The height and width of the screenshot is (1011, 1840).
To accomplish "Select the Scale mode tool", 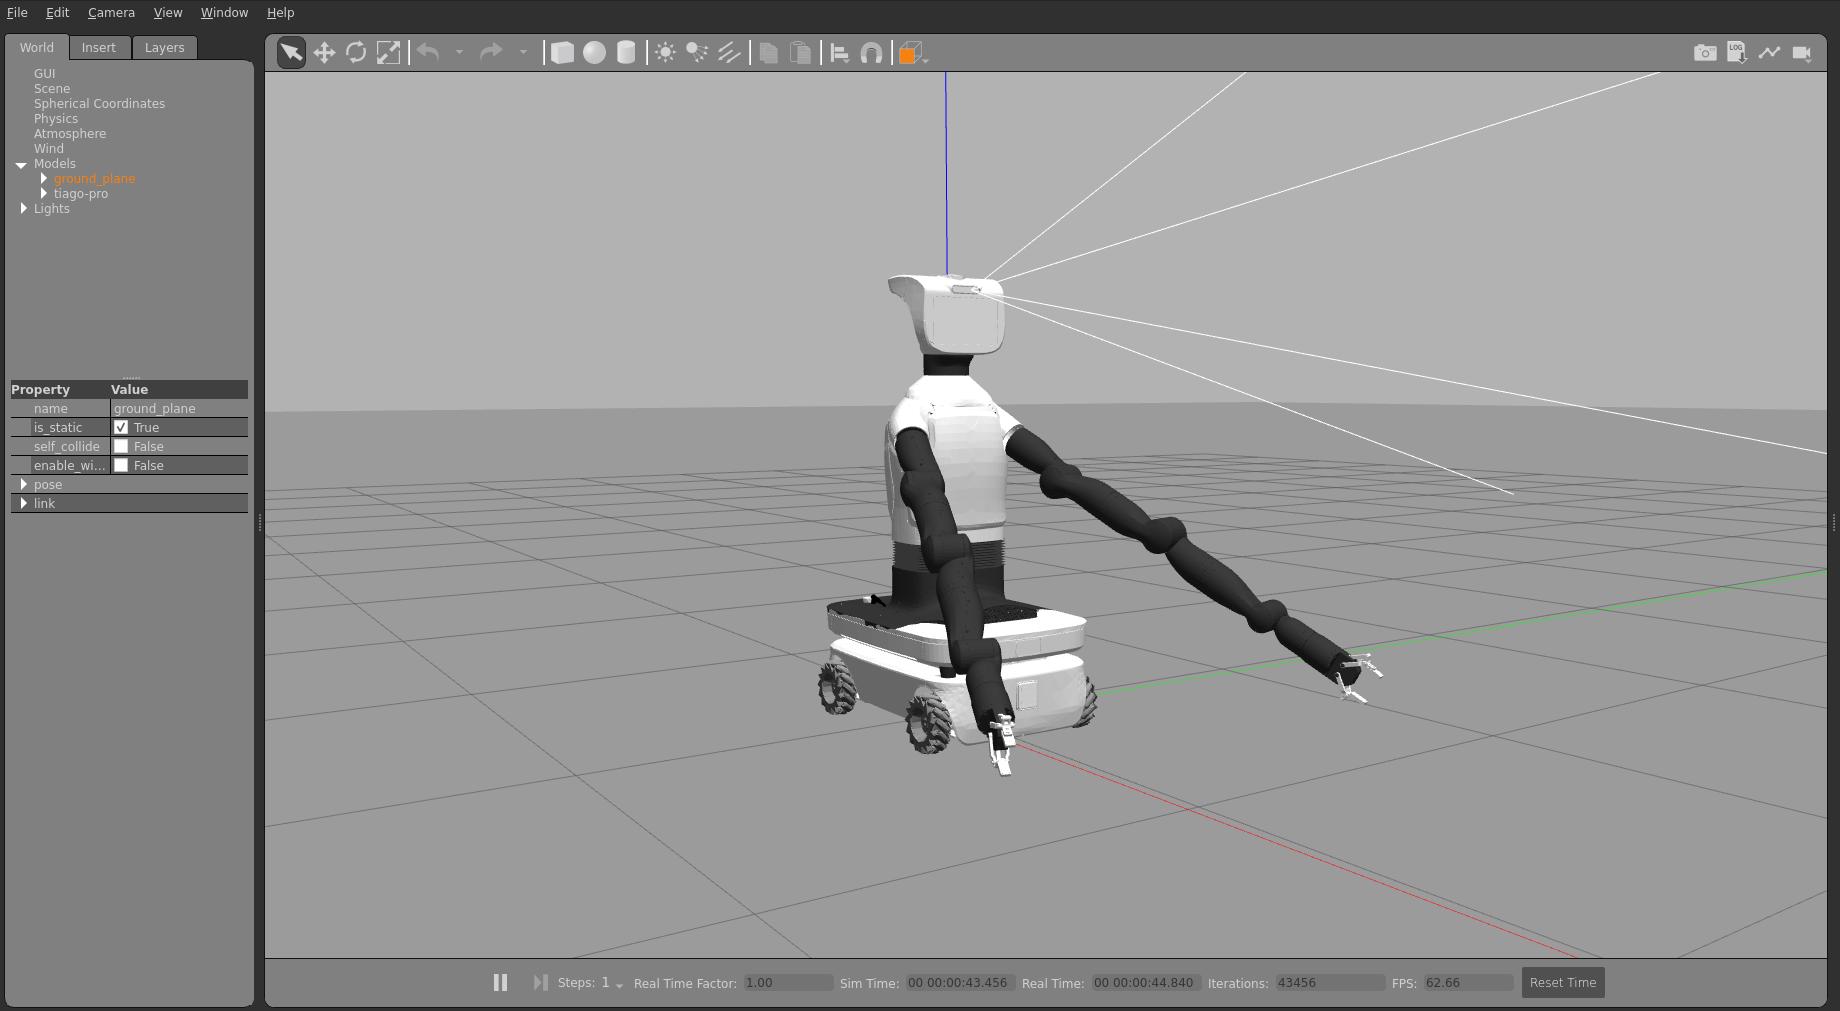I will [388, 53].
